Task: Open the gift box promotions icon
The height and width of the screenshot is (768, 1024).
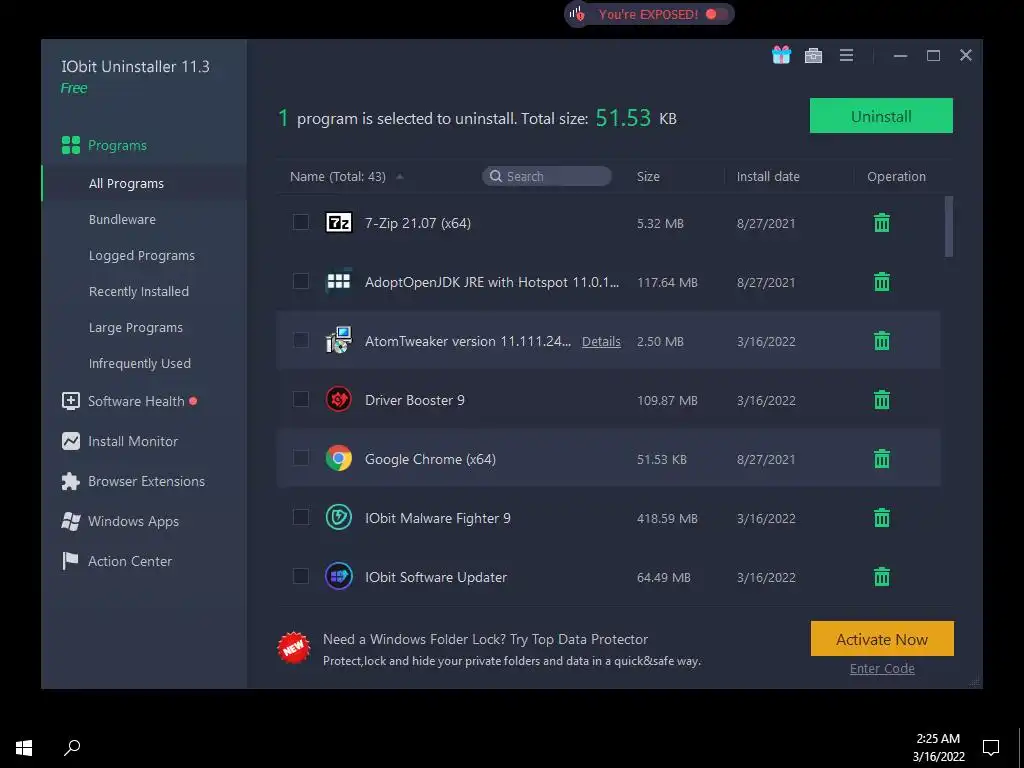Action: [781, 55]
